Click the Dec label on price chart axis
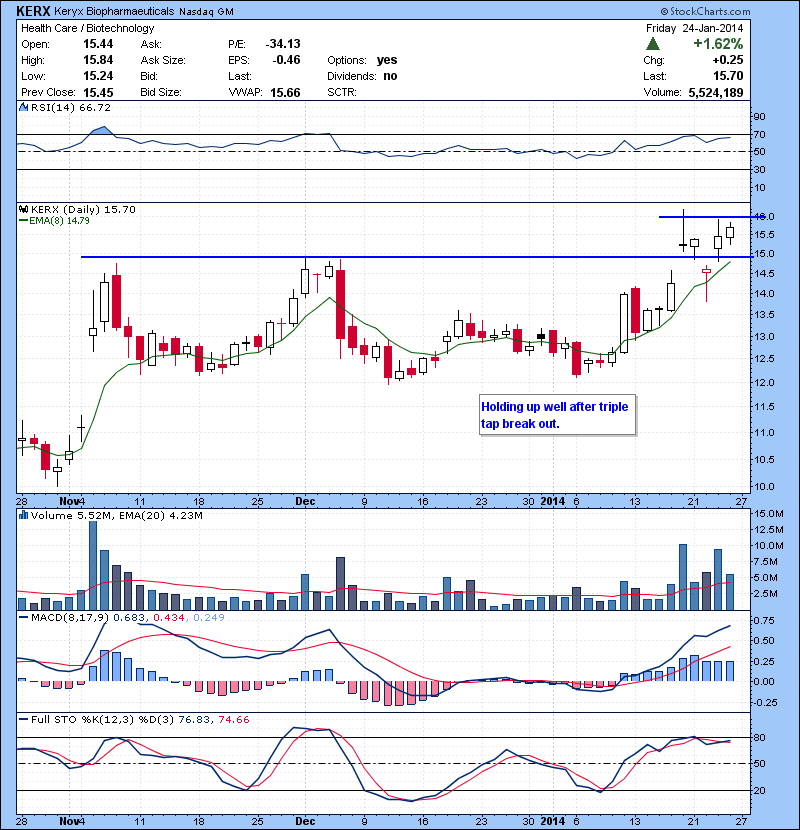The image size is (800, 830). tap(305, 501)
